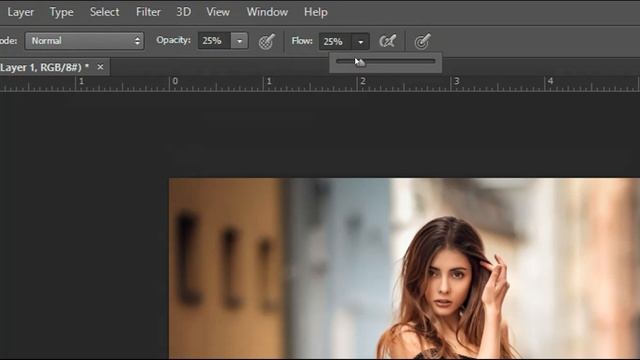Image resolution: width=640 pixels, height=360 pixels.
Task: Open the Opacity slider dropdown arrow
Action: click(x=240, y=41)
